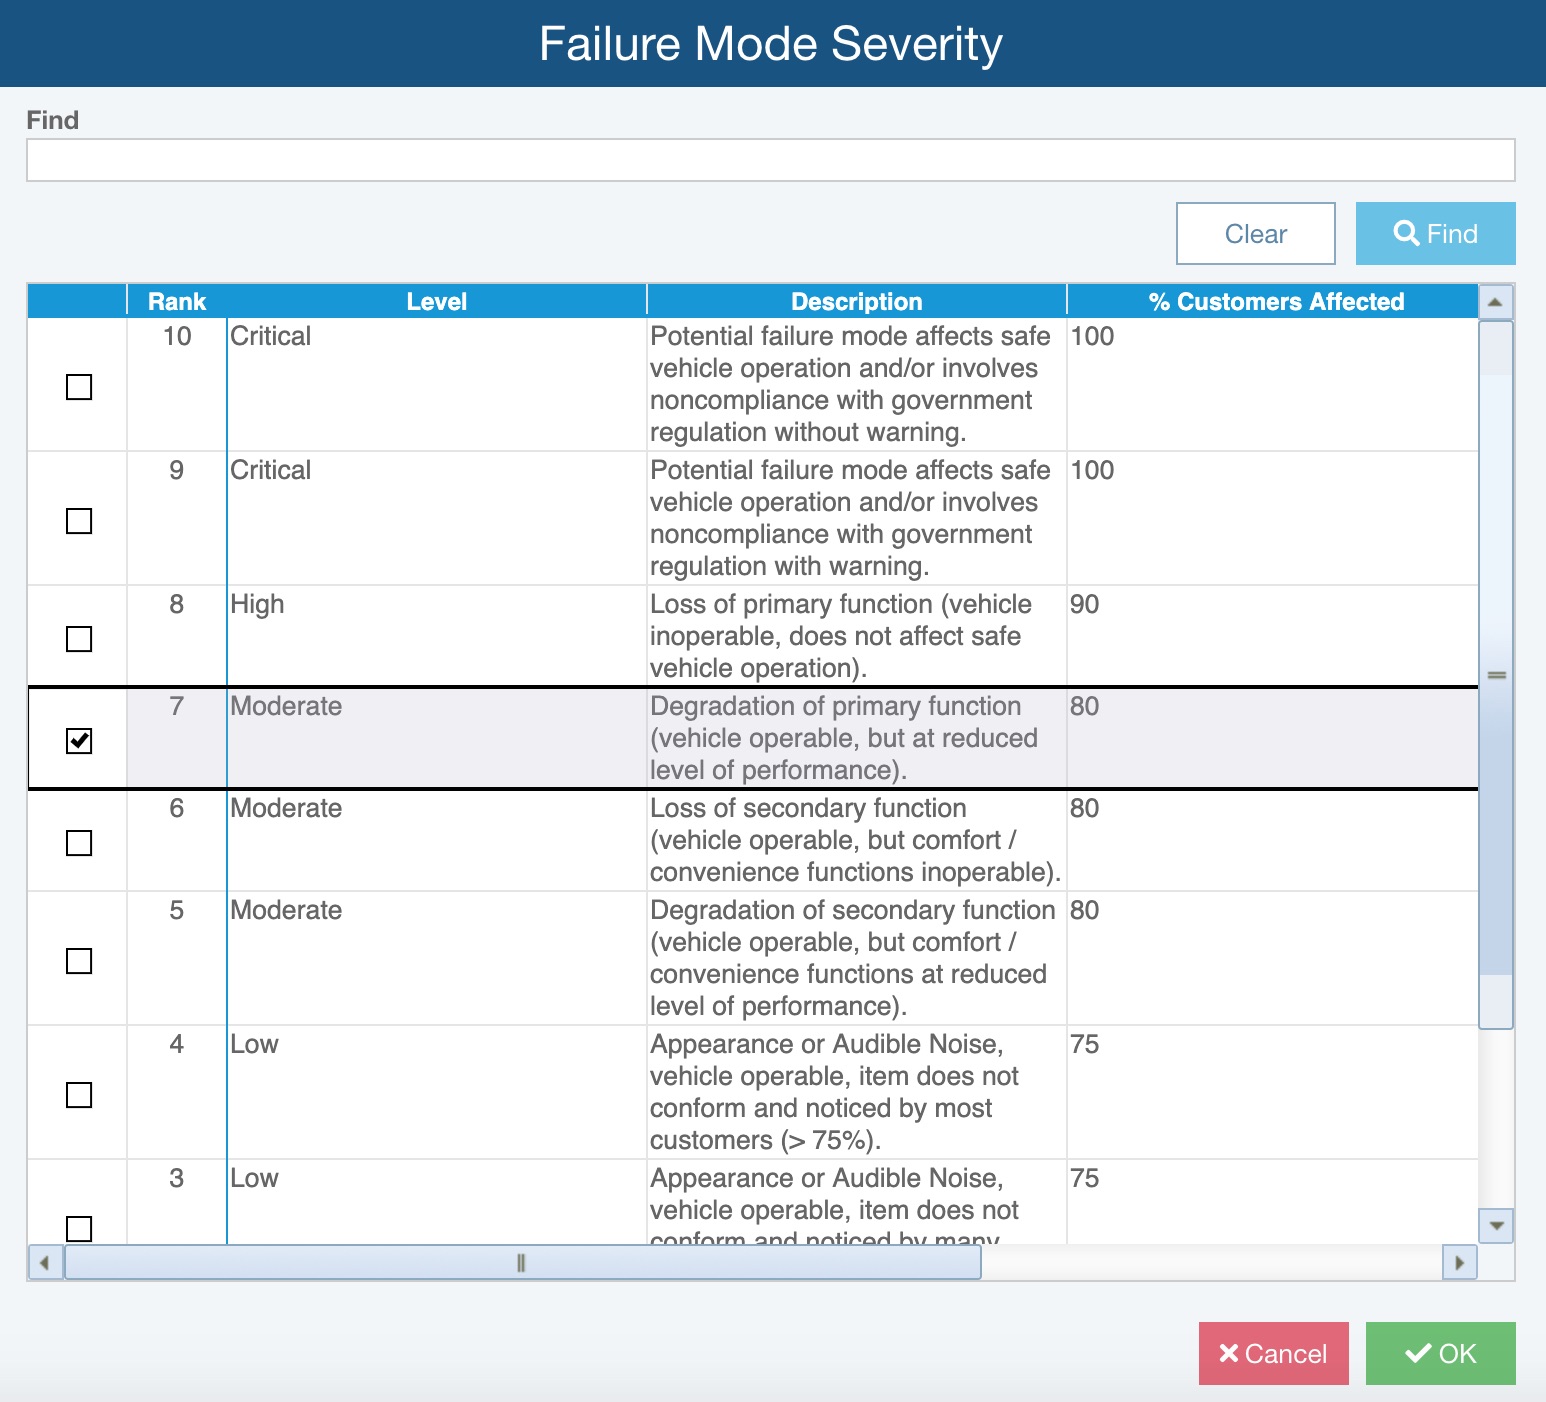The width and height of the screenshot is (1546, 1402).
Task: Click the Description column header
Action: [856, 302]
